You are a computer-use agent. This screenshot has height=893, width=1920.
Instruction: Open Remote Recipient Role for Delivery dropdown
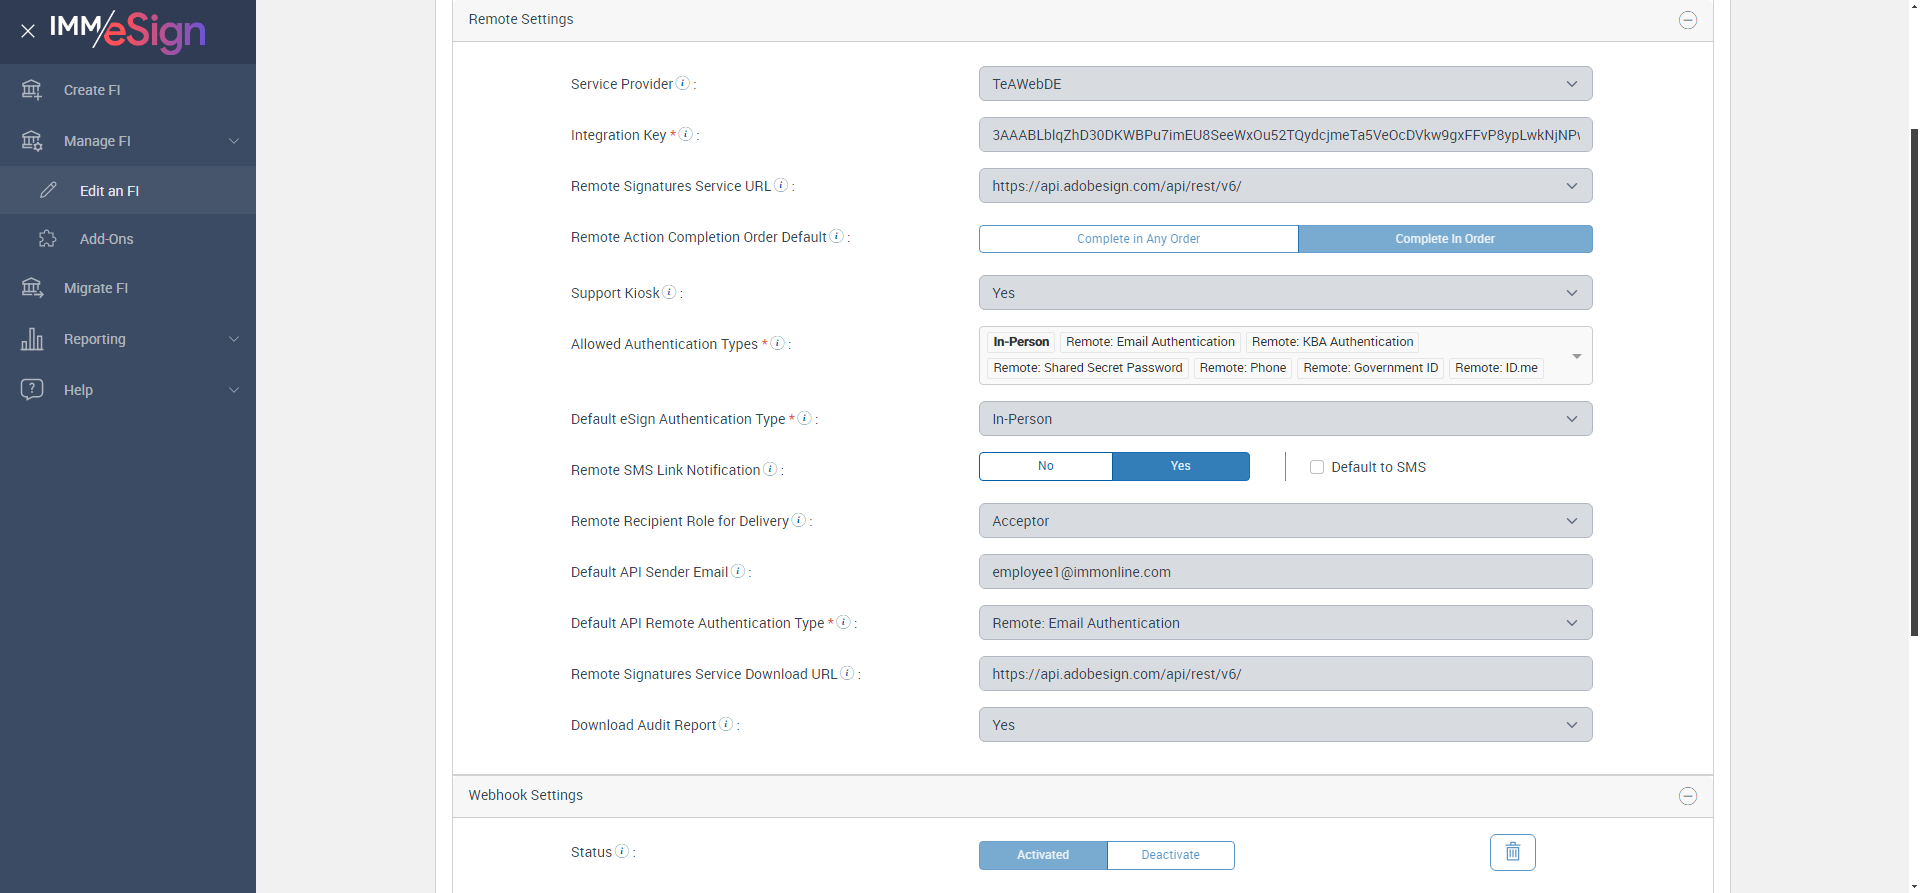tap(1285, 521)
